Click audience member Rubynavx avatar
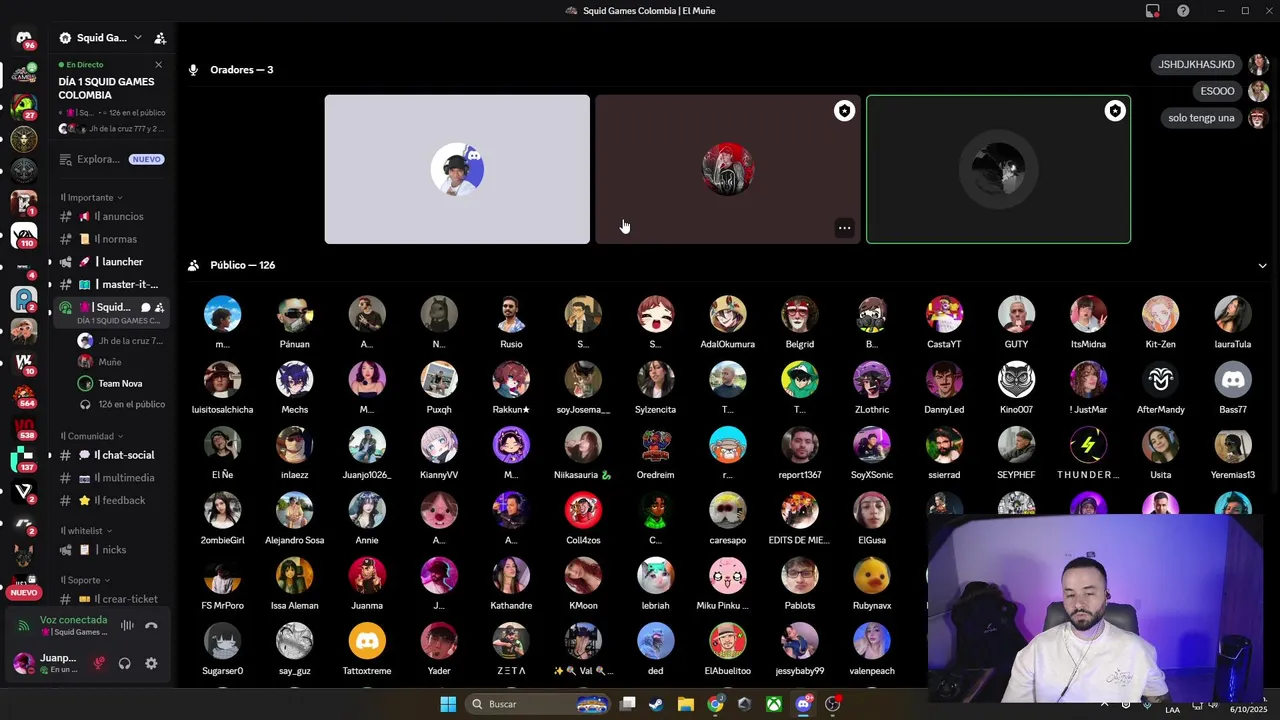The width and height of the screenshot is (1280, 720). pyautogui.click(x=872, y=576)
